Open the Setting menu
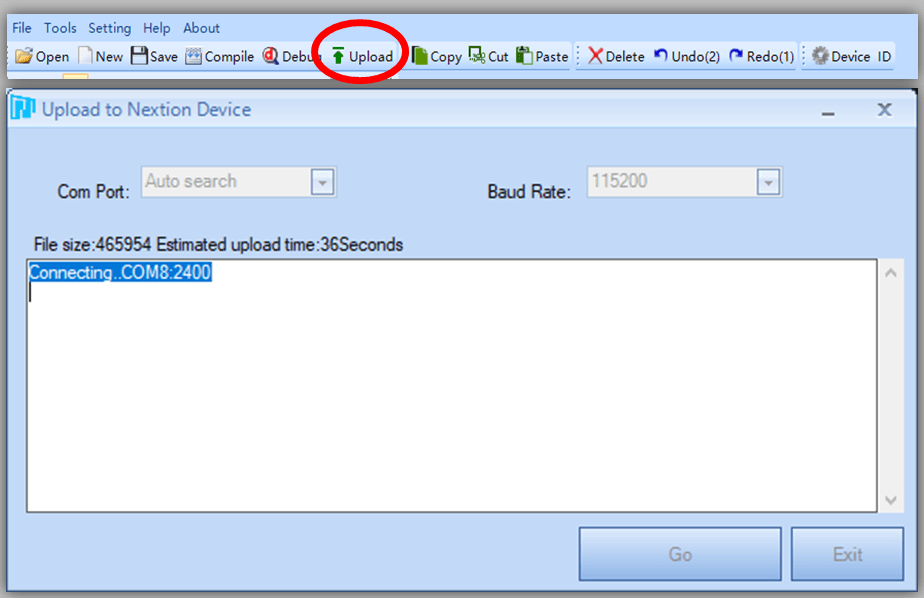 110,28
